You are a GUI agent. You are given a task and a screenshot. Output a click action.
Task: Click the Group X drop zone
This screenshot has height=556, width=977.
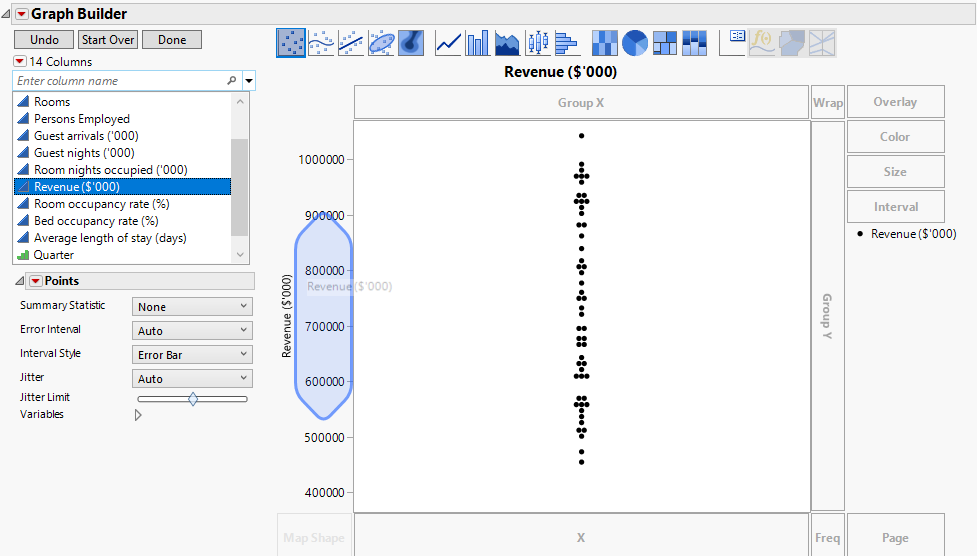coord(581,102)
